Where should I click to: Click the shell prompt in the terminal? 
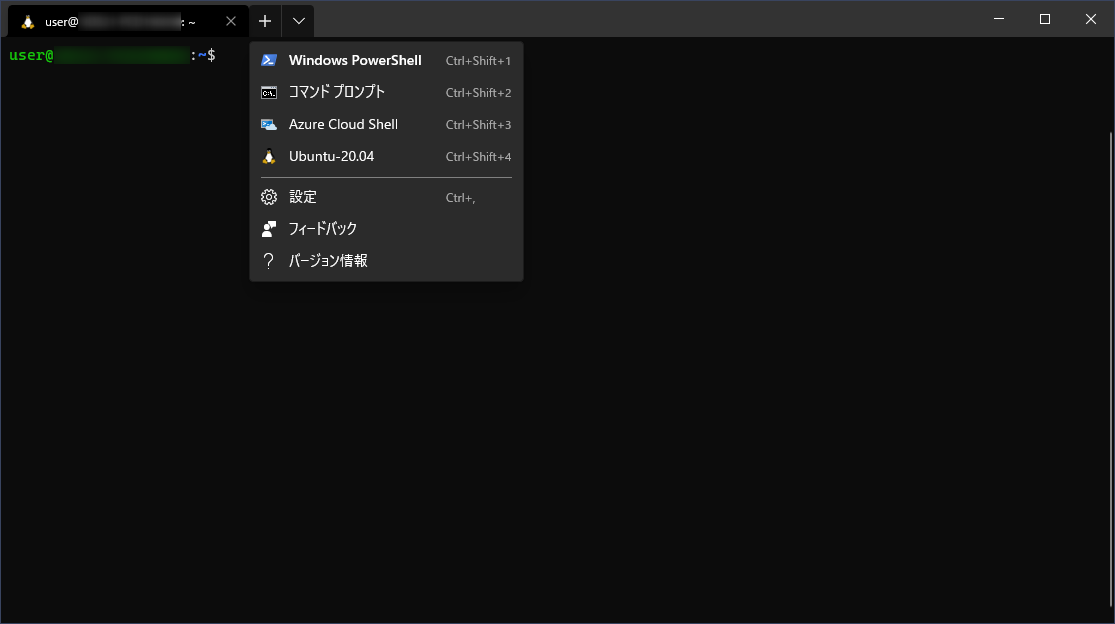coord(110,55)
